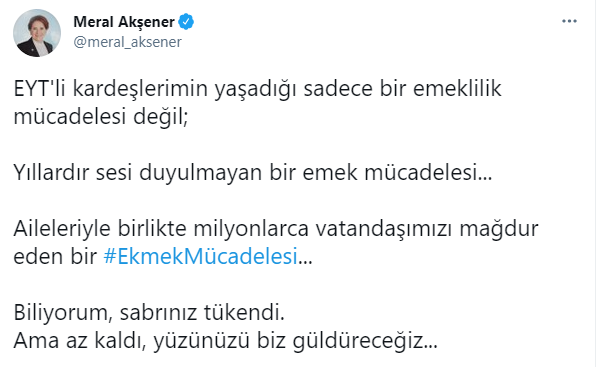Open the @meral_aksener handle link

tap(127, 42)
